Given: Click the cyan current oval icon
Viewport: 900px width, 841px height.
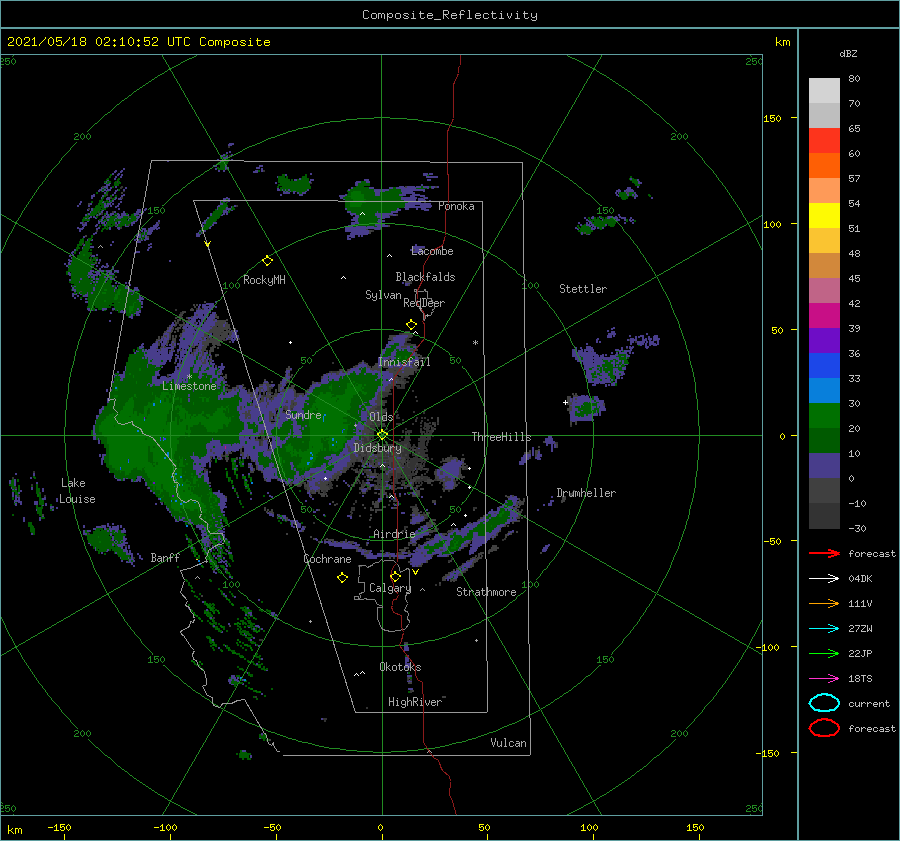Looking at the screenshot, I should point(824,703).
